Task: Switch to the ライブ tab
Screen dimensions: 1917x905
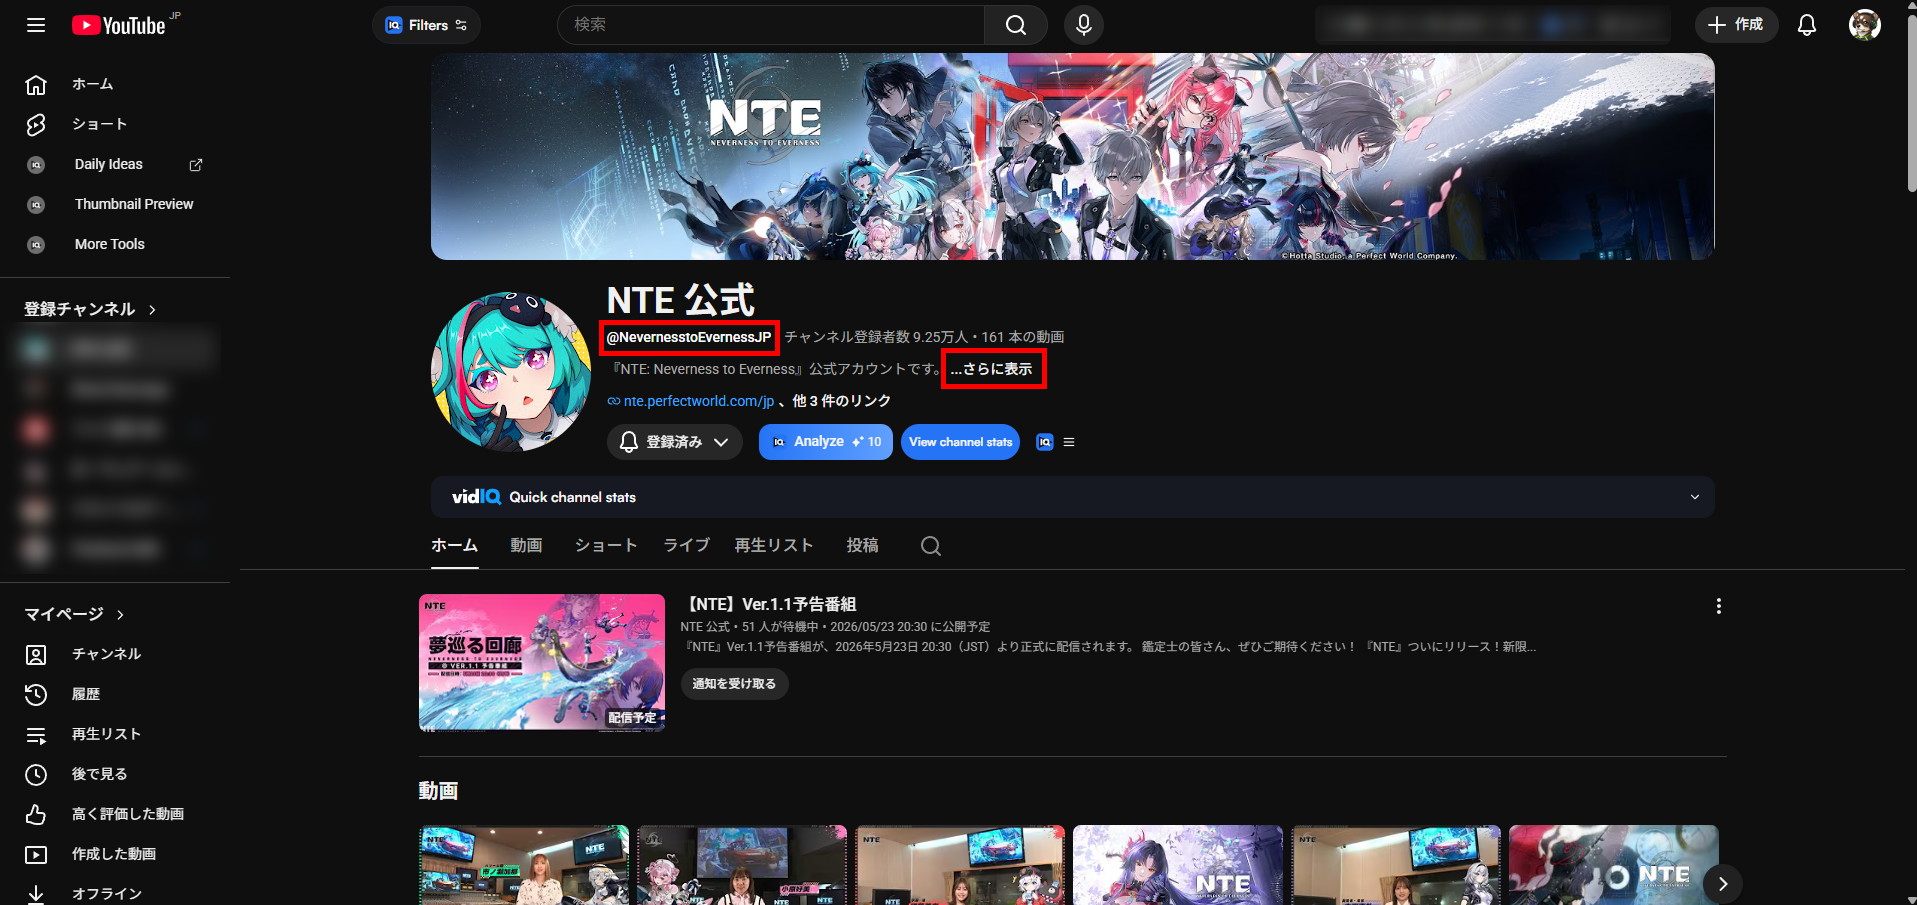Action: (x=686, y=545)
